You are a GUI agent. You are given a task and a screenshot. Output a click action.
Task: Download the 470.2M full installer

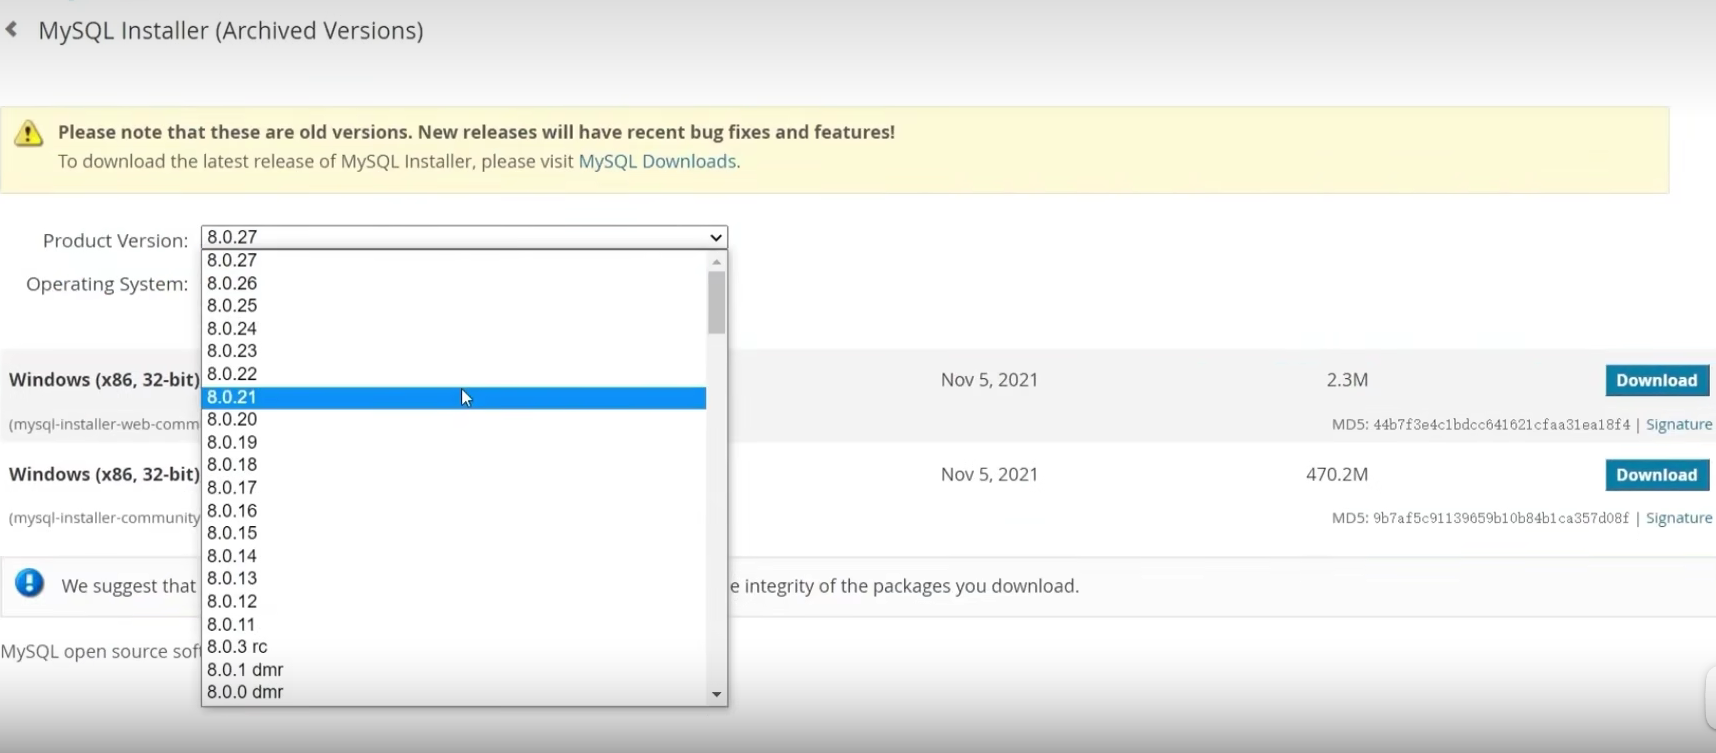(1657, 475)
